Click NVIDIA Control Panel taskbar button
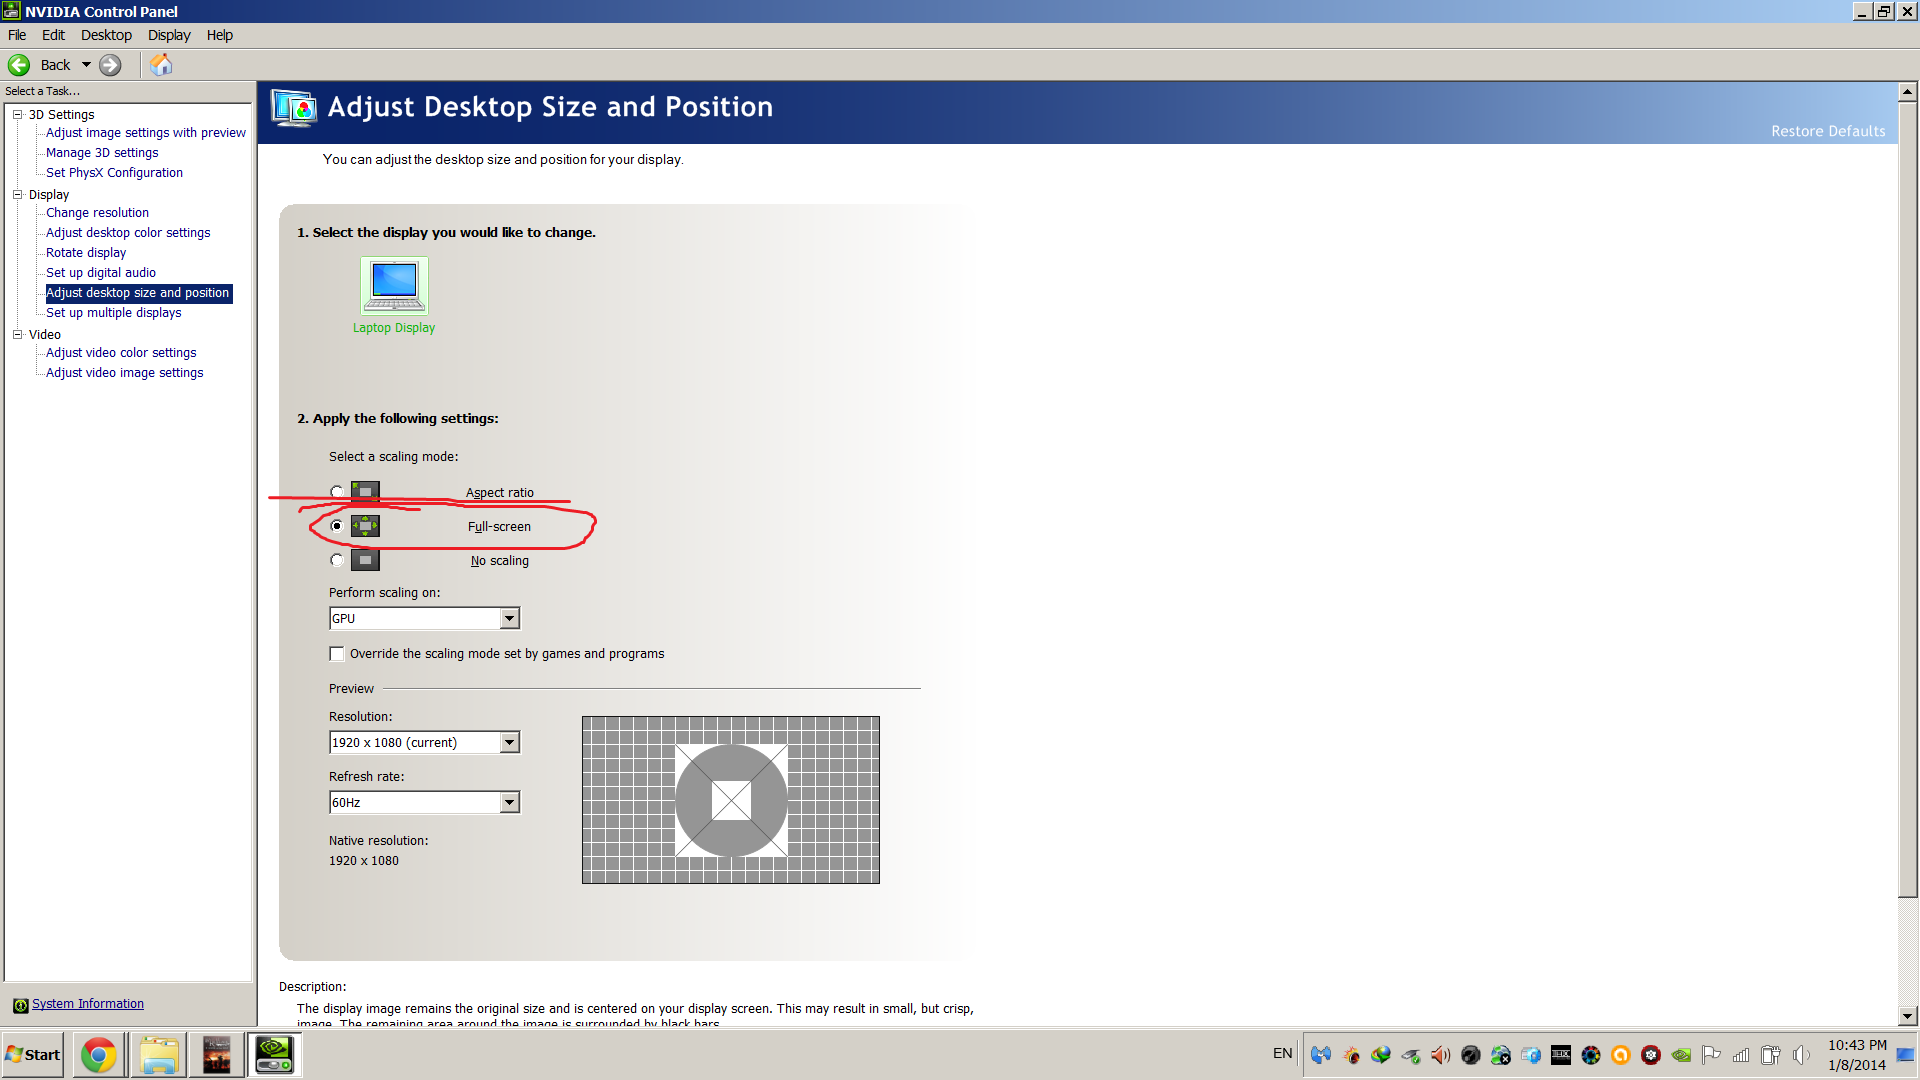Image resolution: width=1920 pixels, height=1080 pixels. pos(275,1055)
